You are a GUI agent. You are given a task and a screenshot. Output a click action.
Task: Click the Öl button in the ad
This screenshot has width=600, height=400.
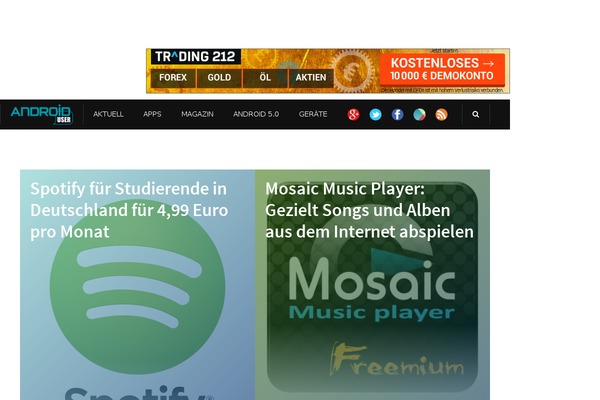265,78
